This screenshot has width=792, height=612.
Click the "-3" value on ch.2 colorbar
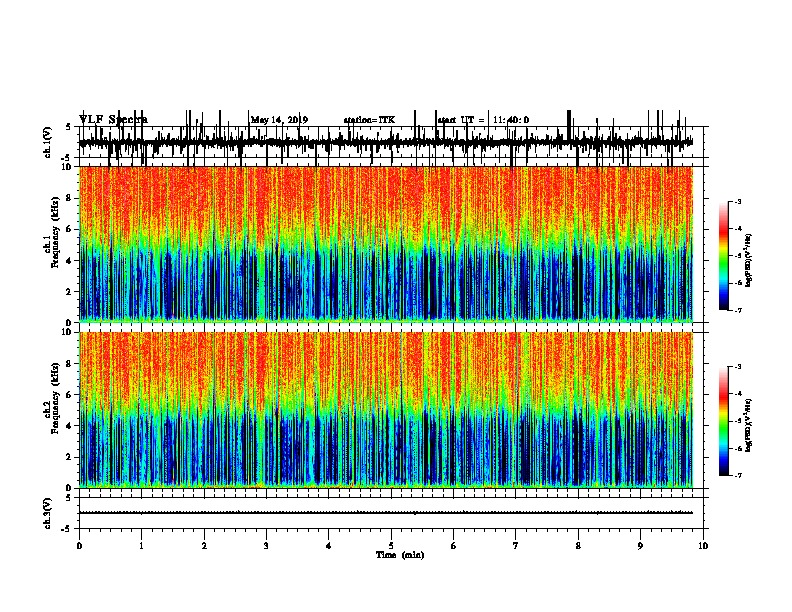pyautogui.click(x=737, y=367)
